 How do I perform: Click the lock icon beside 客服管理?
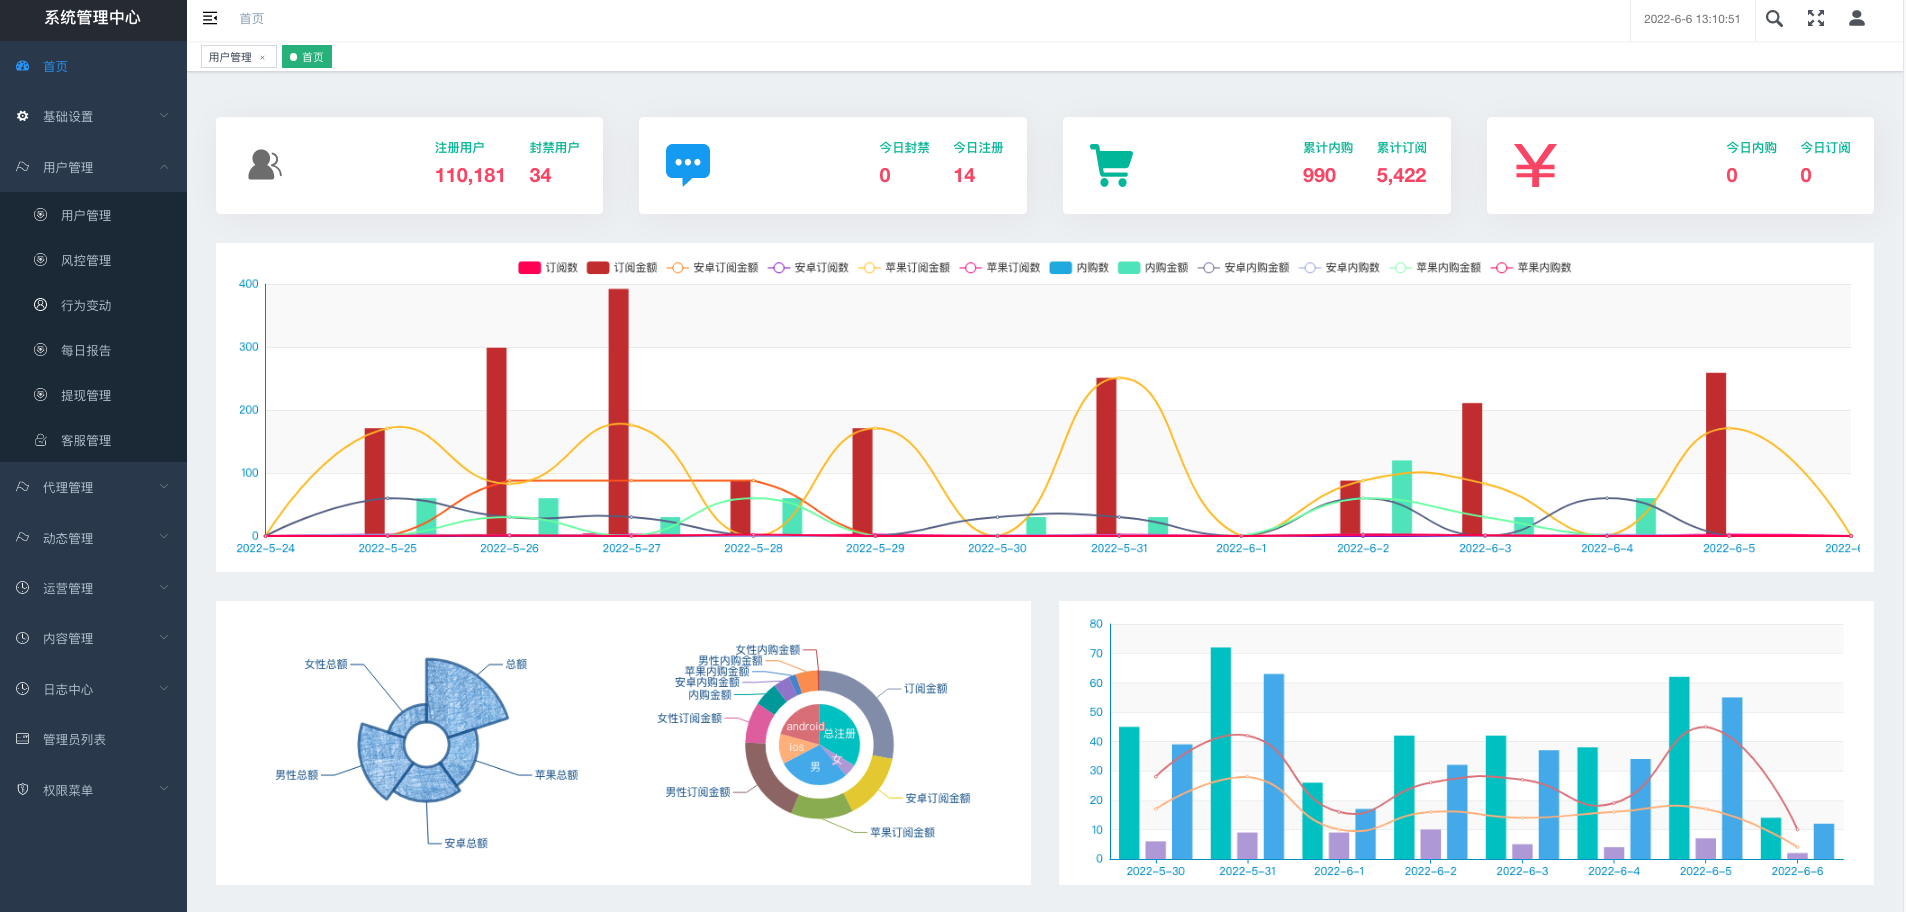tap(40, 440)
